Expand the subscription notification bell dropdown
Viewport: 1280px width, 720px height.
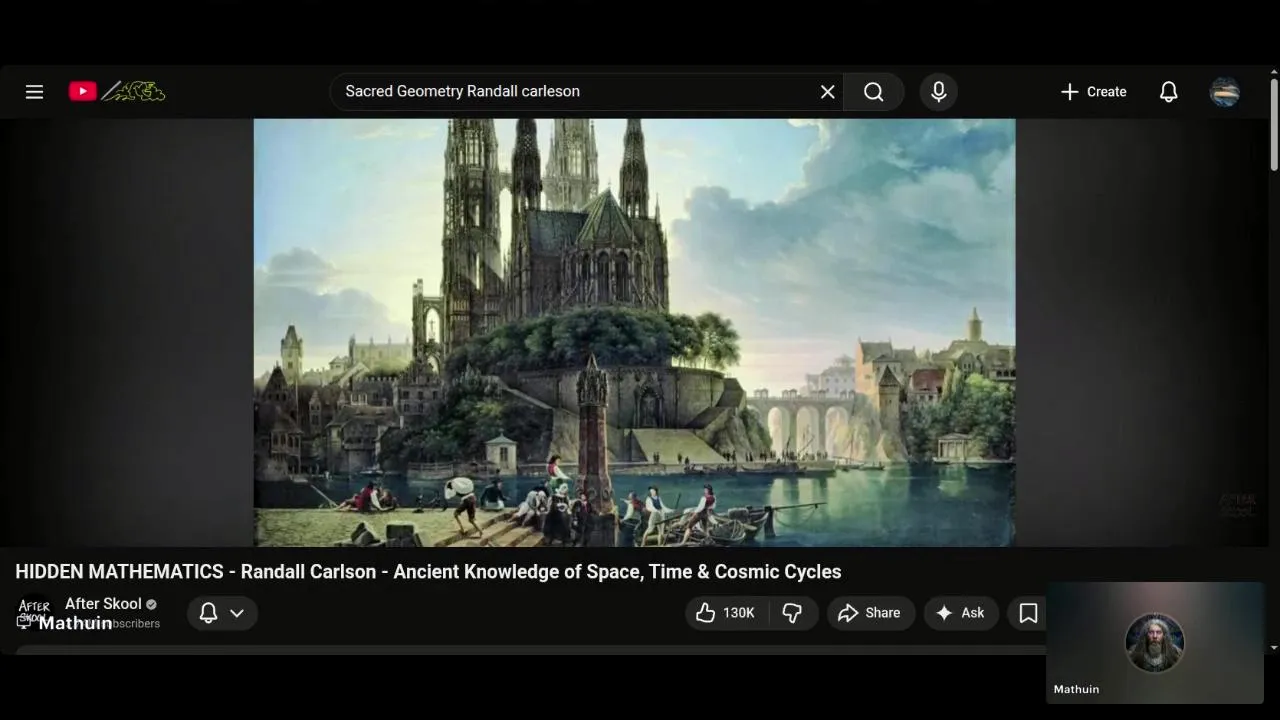pos(222,613)
